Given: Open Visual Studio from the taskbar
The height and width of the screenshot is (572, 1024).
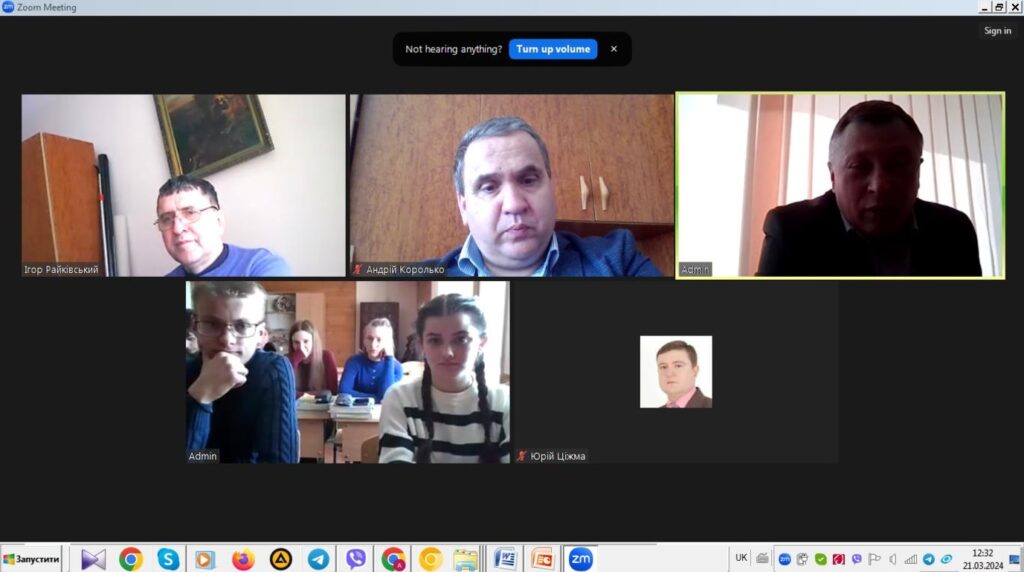Looking at the screenshot, I should pyautogui.click(x=93, y=559).
